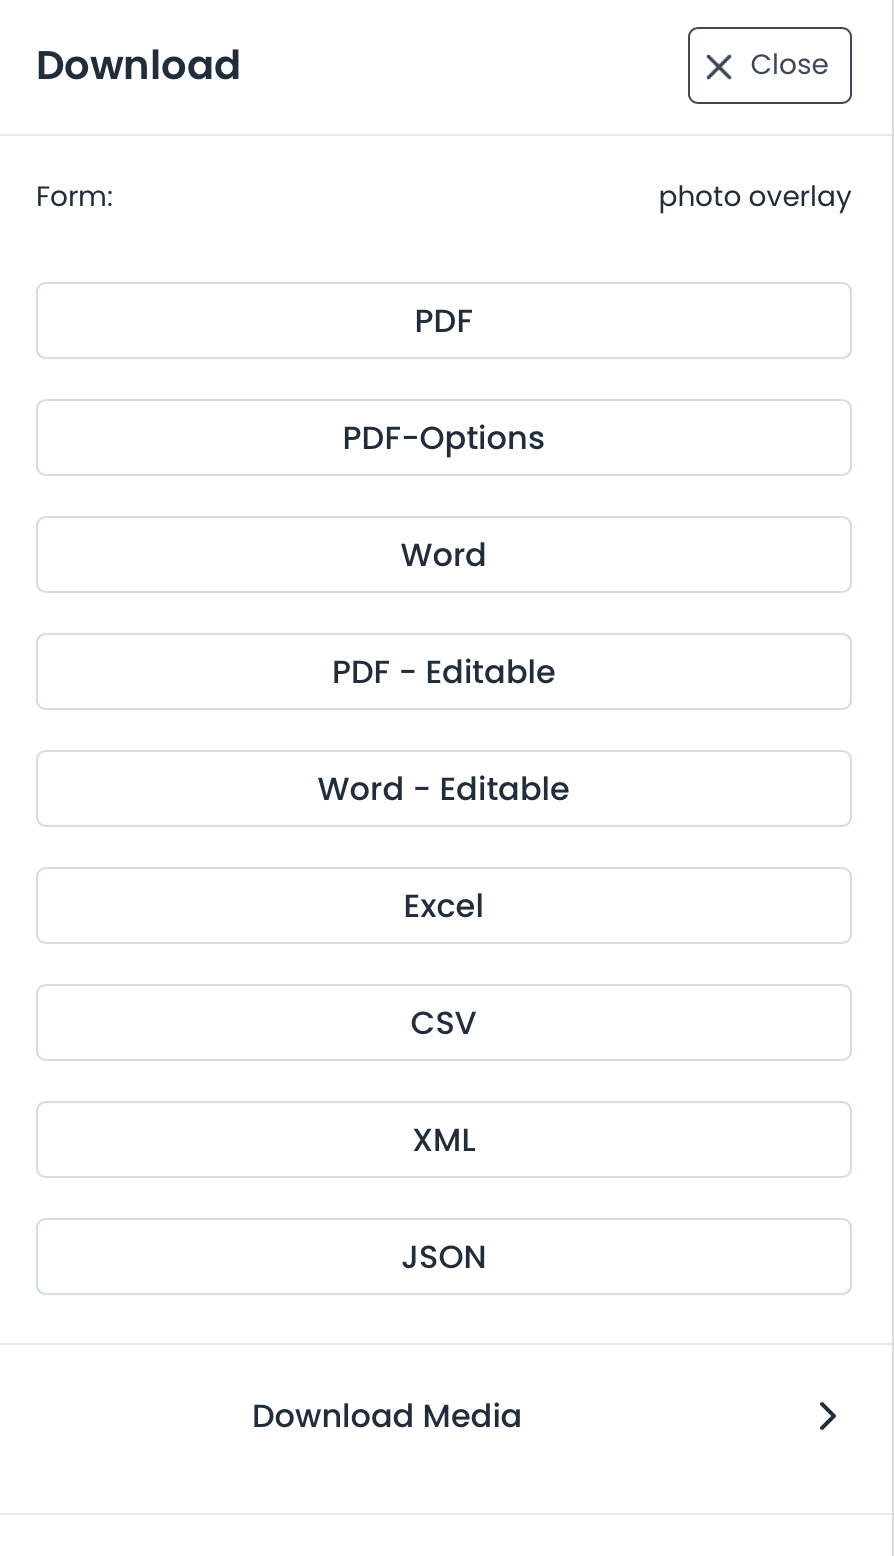The height and width of the screenshot is (1556, 894).
Task: Click the photo overlay form name
Action: 755,196
